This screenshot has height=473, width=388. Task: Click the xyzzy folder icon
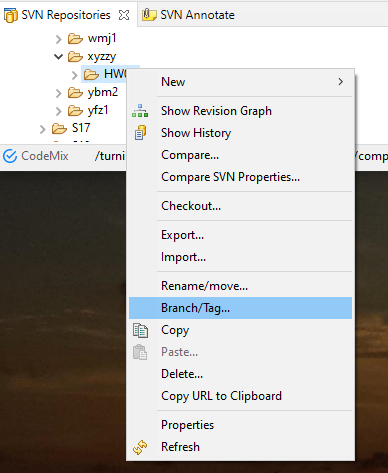75,57
